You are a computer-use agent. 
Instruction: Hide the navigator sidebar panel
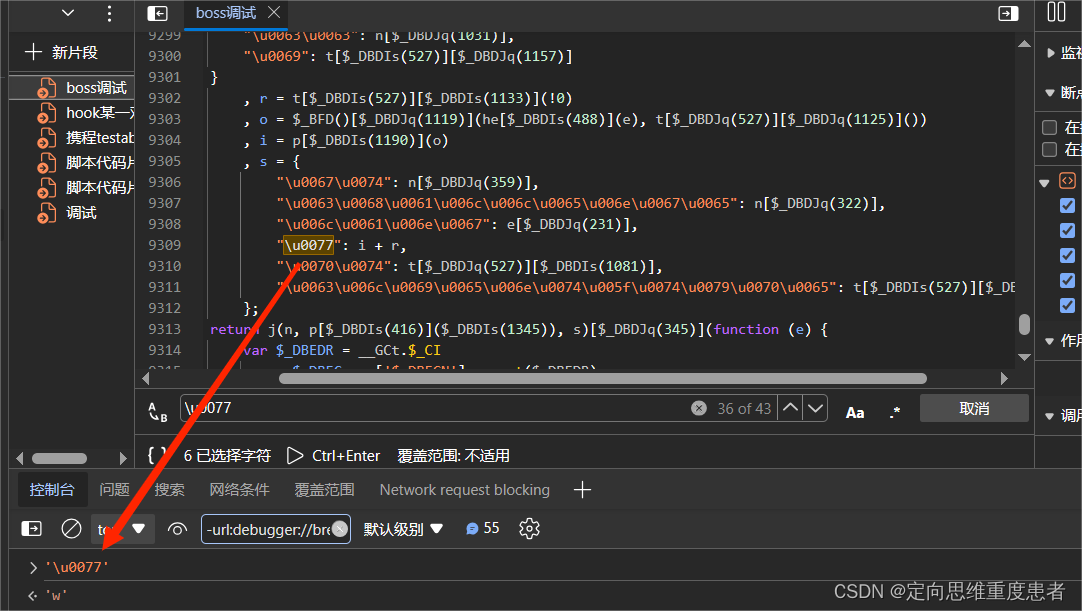pos(158,13)
